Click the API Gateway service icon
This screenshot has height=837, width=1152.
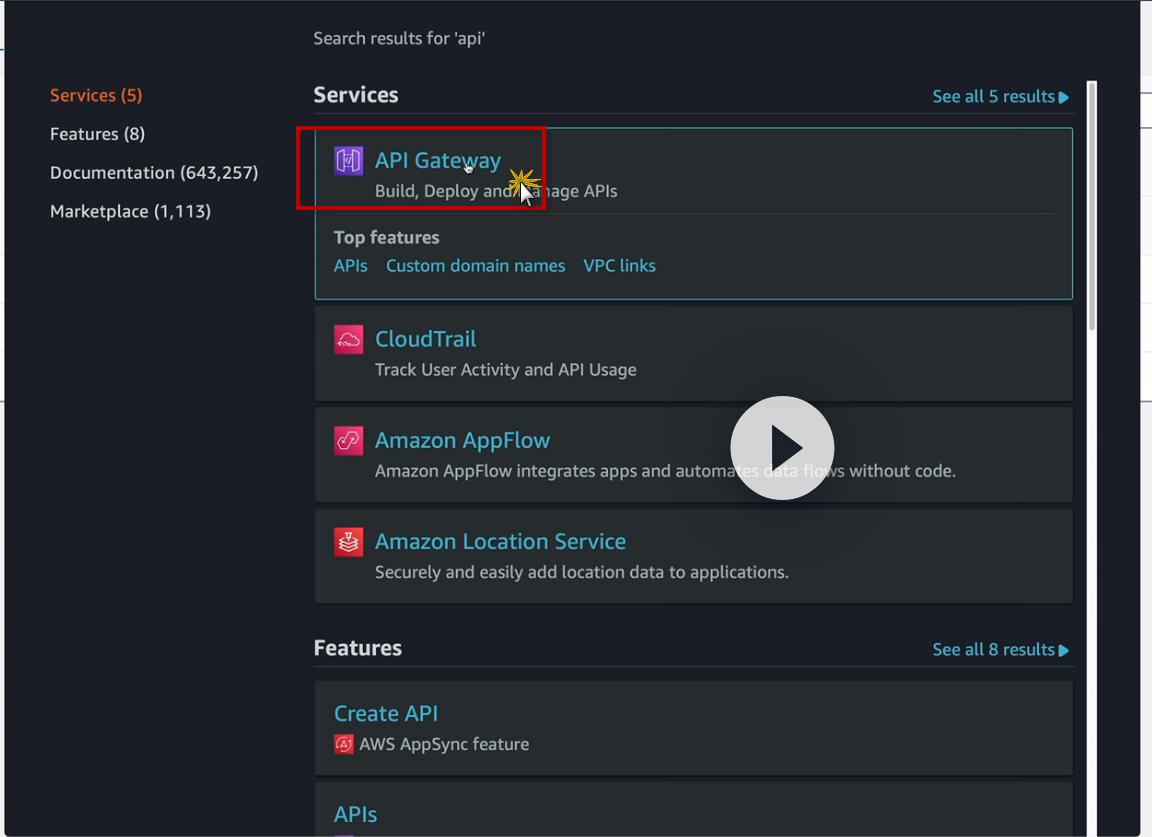(x=348, y=160)
